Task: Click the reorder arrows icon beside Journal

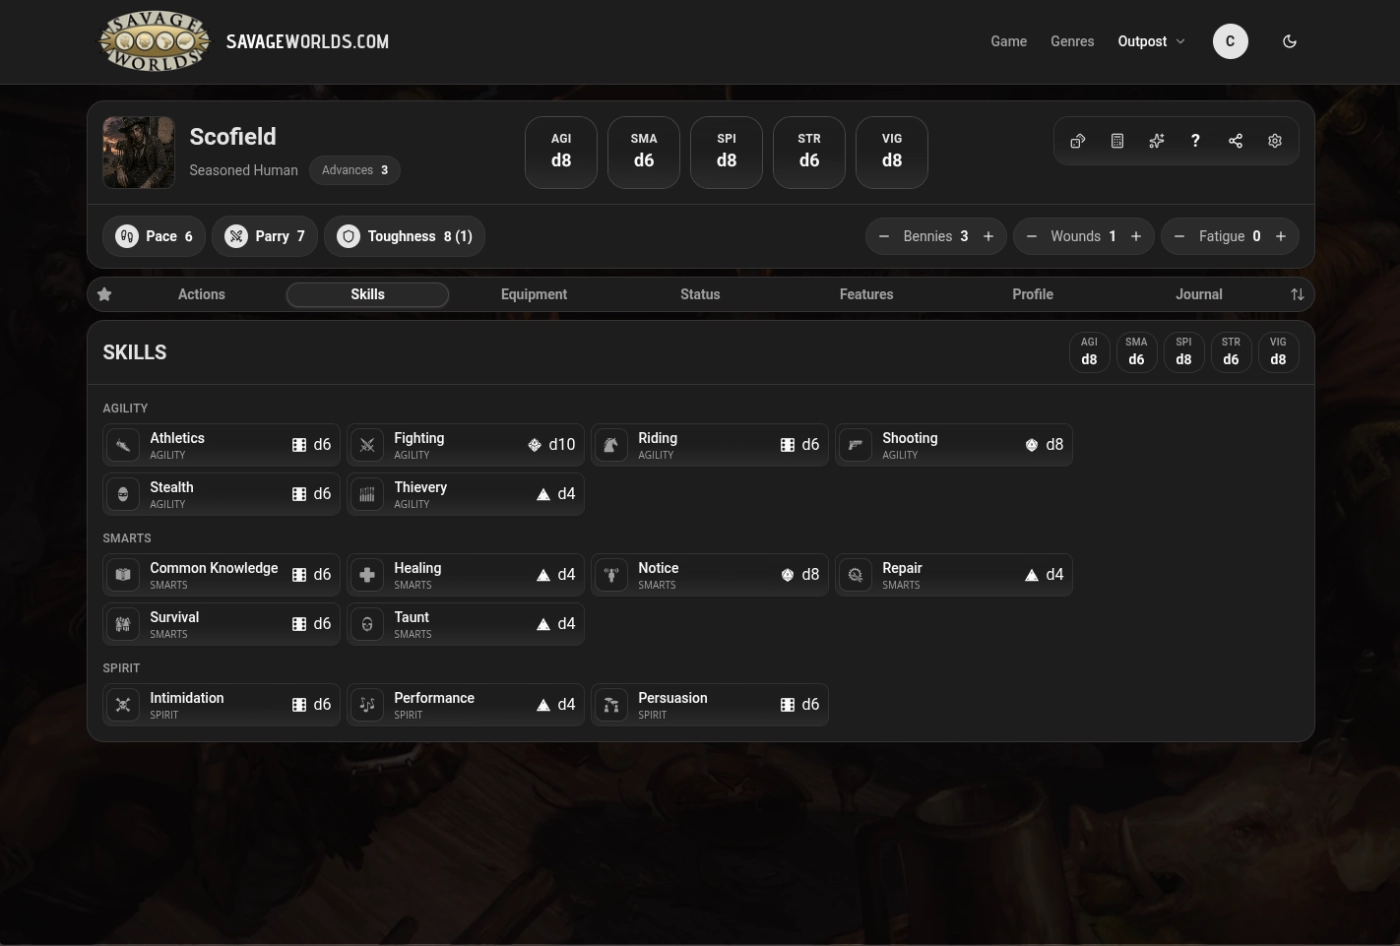Action: [1297, 294]
